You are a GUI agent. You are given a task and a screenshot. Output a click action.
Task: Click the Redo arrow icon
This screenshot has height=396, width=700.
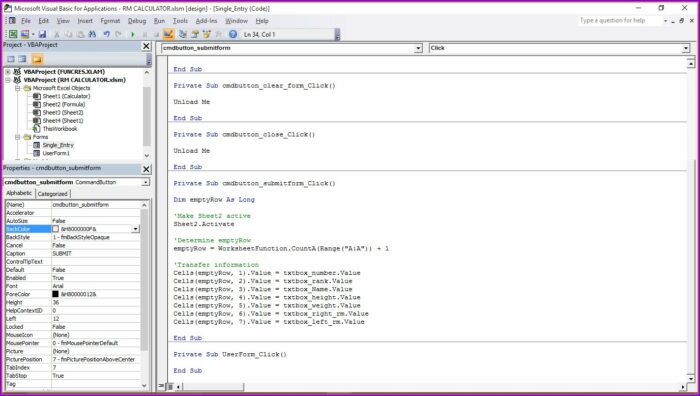118,34
